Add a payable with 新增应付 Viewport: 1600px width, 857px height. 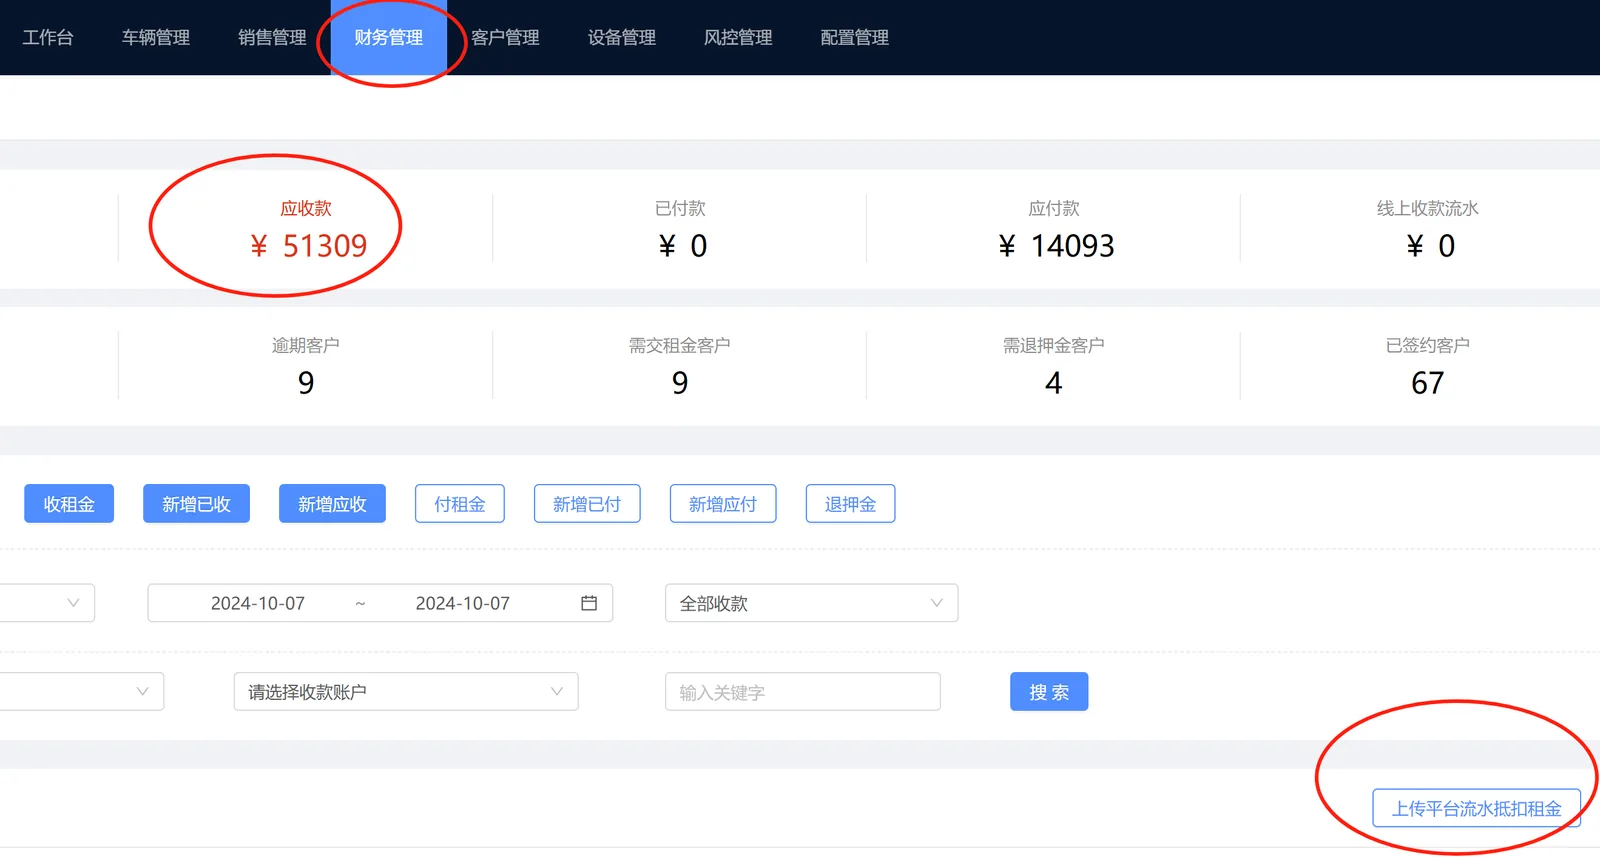coord(723,504)
